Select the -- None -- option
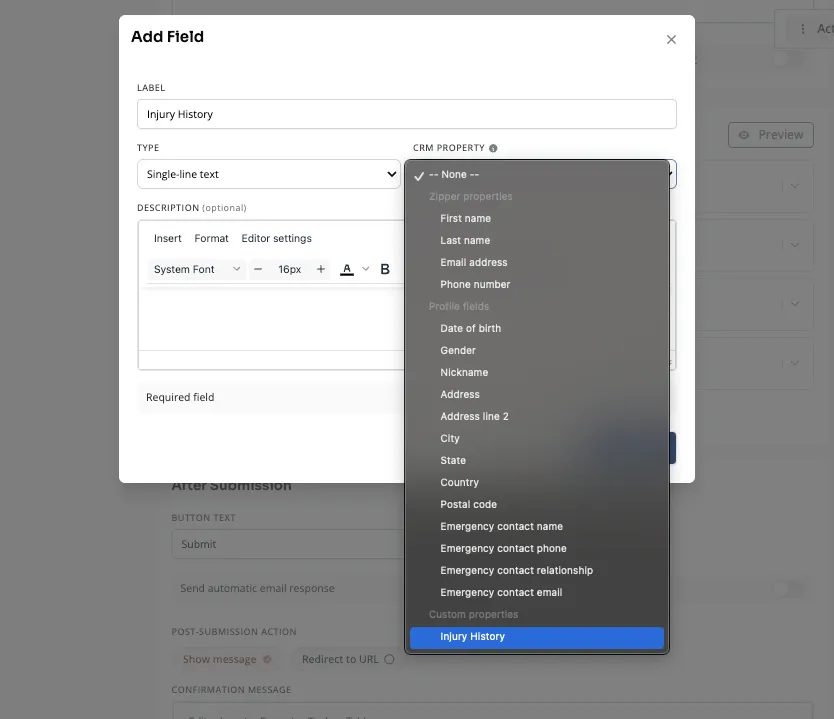834x719 pixels. [x=537, y=174]
